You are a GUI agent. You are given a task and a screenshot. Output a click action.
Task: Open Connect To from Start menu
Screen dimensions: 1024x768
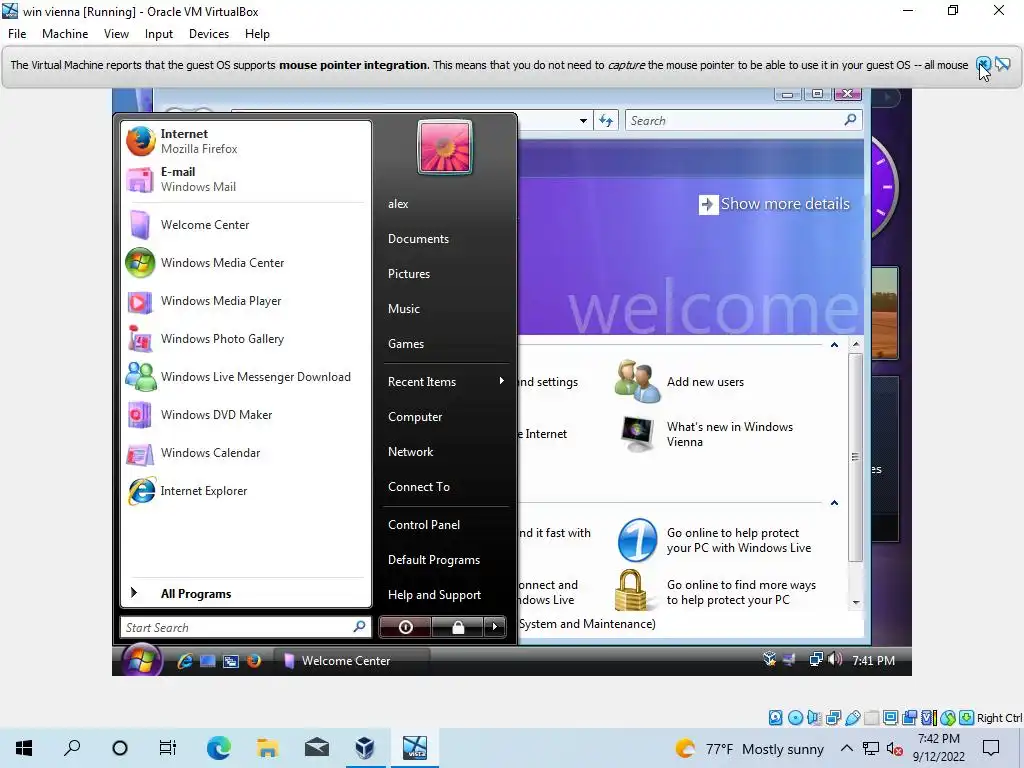pyautogui.click(x=445, y=487)
